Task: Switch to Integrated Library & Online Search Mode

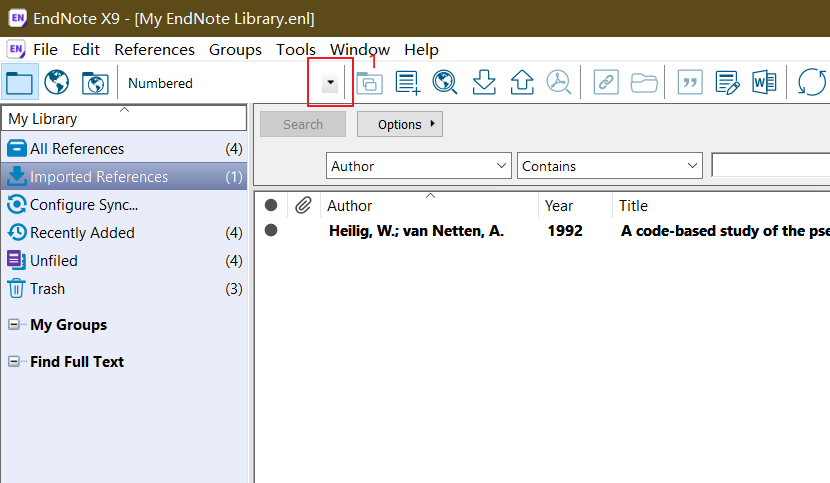Action: click(x=95, y=83)
